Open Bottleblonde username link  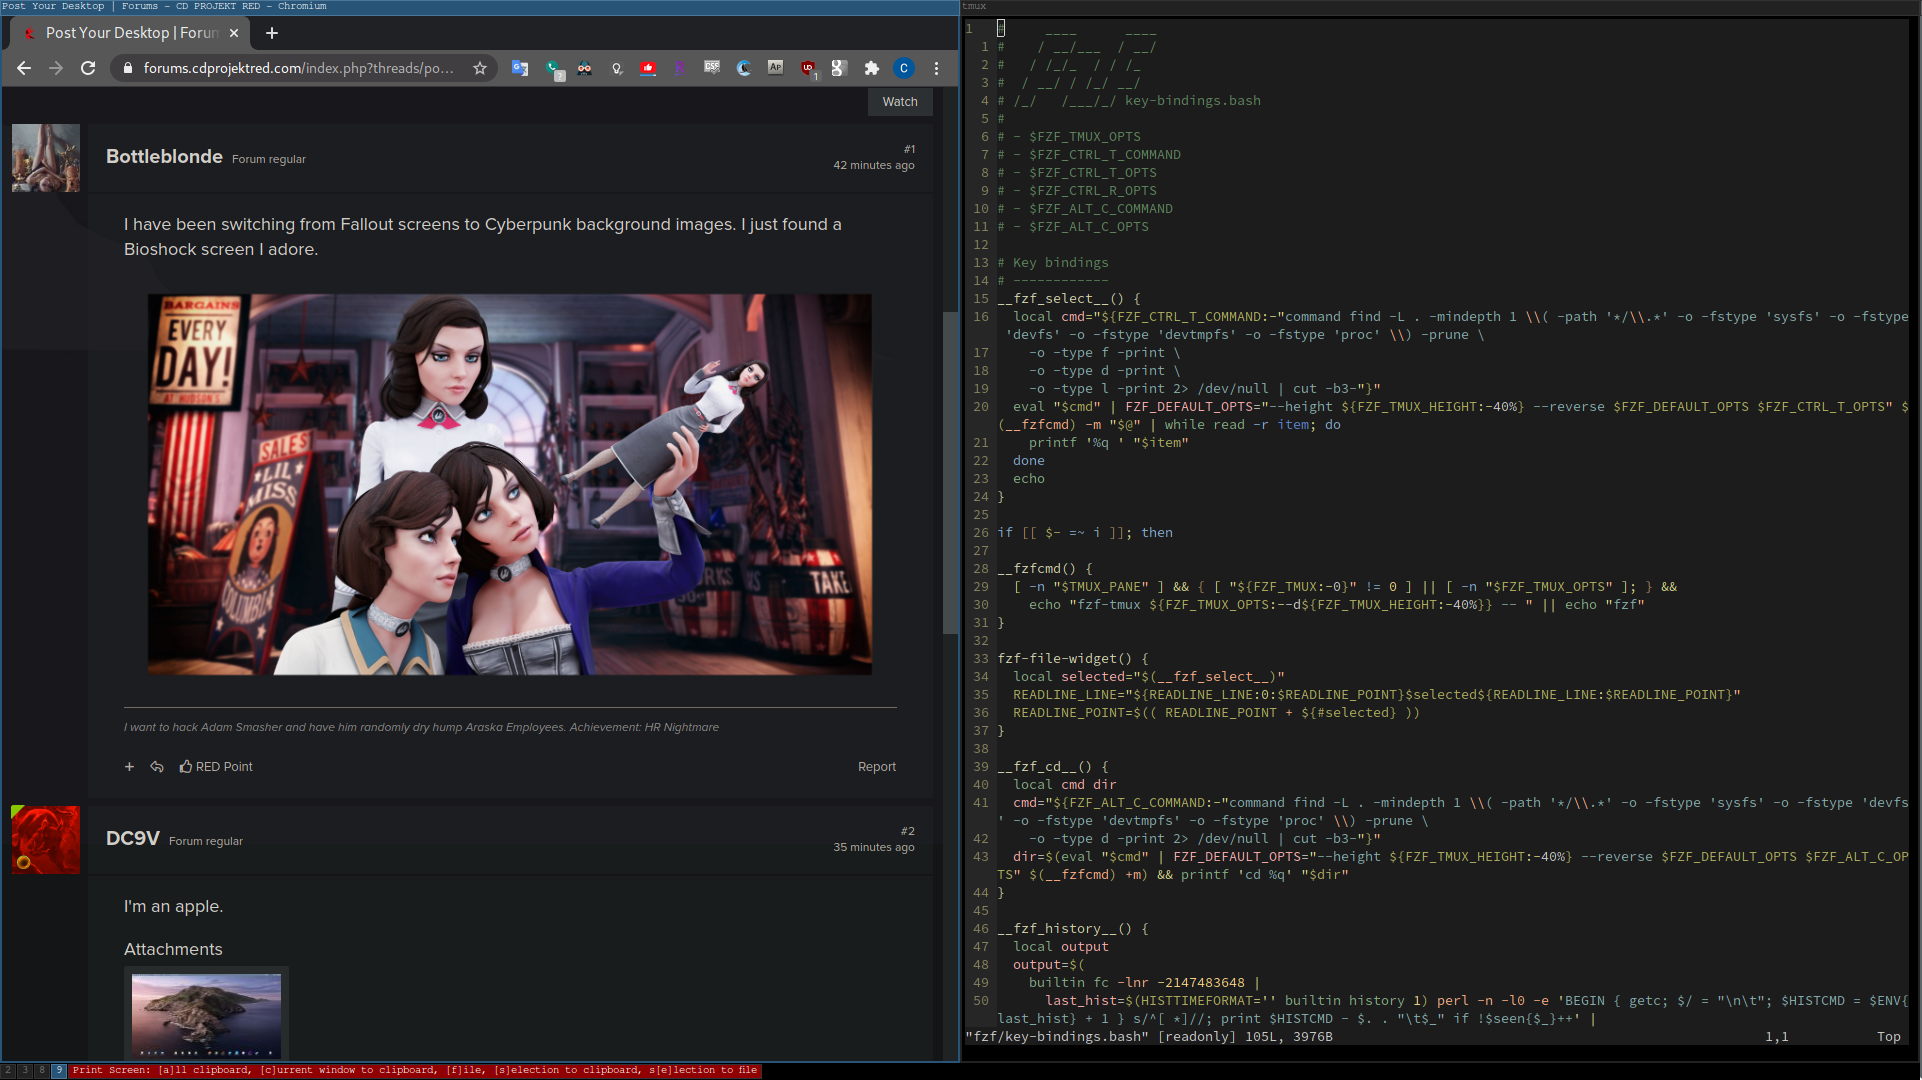164,157
